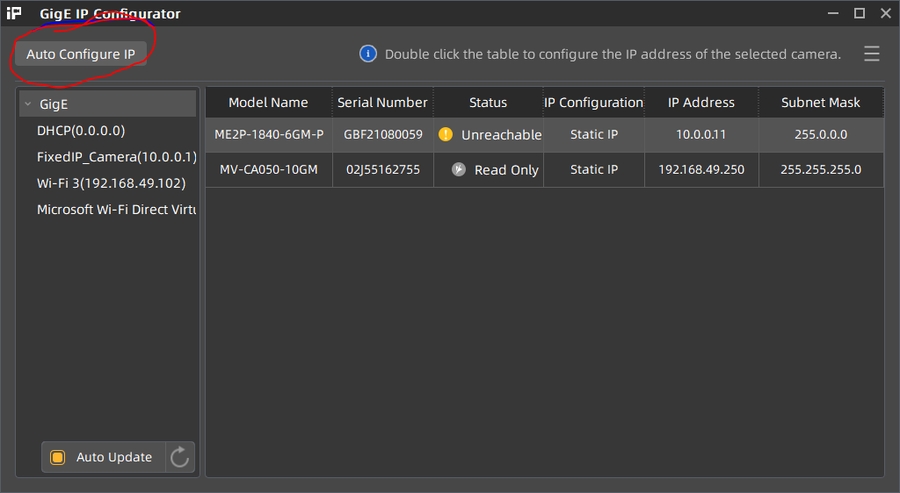Select DHCP(0.0.0.0) network interface
Screen dimensions: 900x493
click(81, 130)
